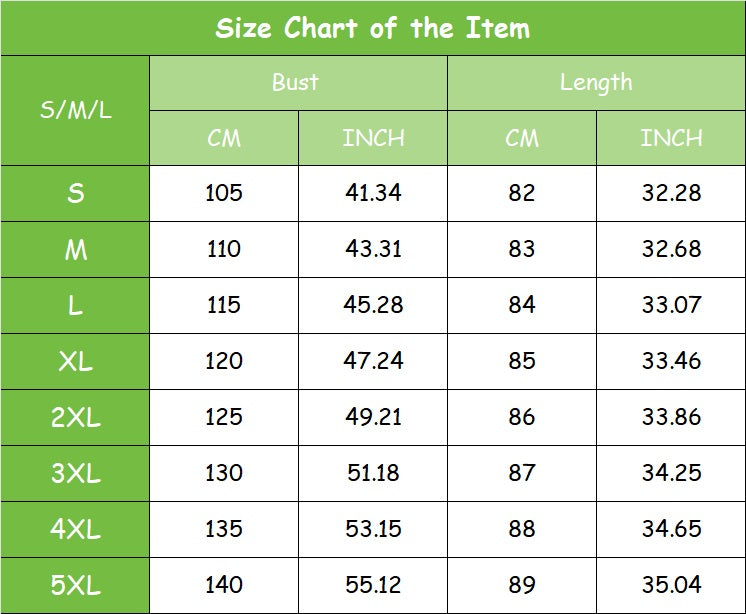
Task: Select the M size row label
Action: click(75, 249)
